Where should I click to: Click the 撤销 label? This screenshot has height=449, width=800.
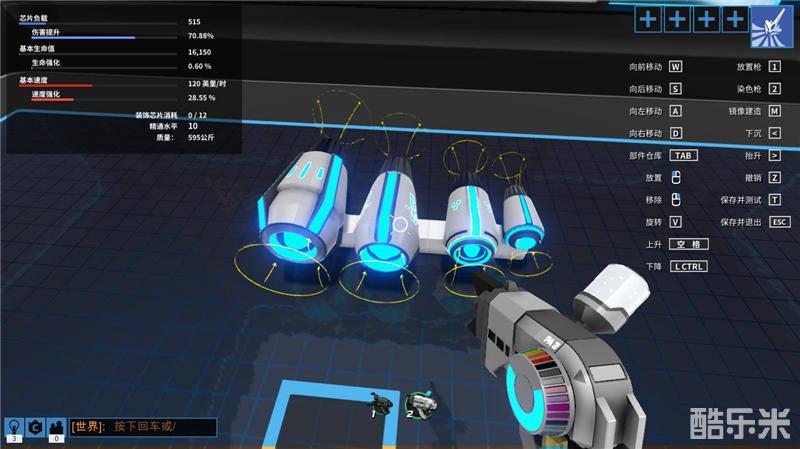[x=753, y=178]
